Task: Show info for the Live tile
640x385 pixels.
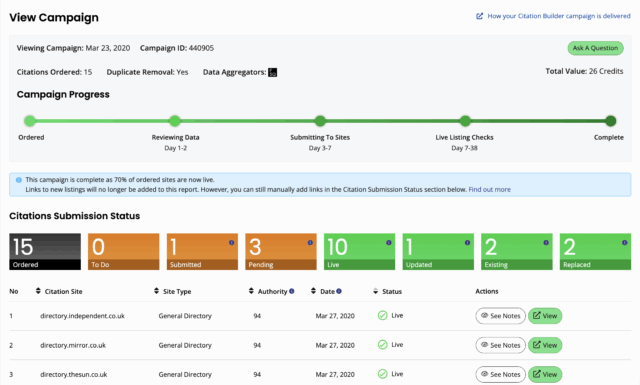Action: tap(389, 243)
